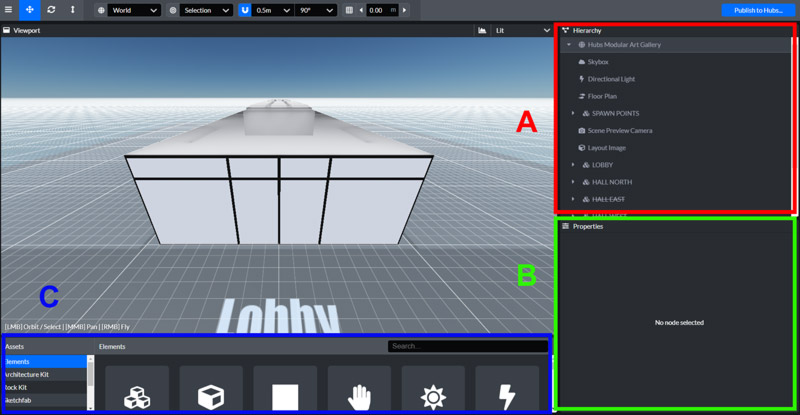This screenshot has height=415, width=800.
Task: Select Hubs Modular Art Gallery in hierarchy
Action: (x=624, y=45)
